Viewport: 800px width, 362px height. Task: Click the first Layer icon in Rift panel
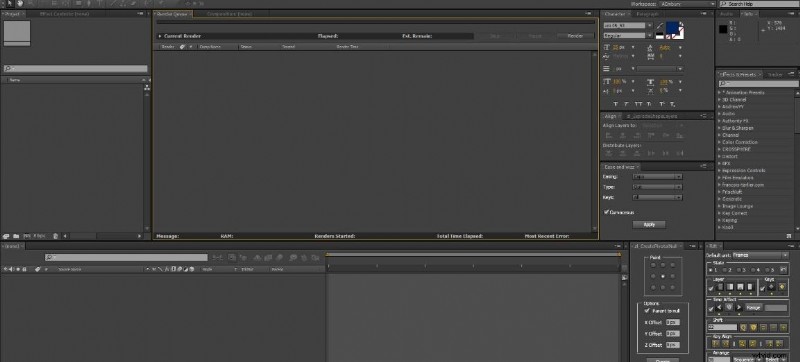721,288
